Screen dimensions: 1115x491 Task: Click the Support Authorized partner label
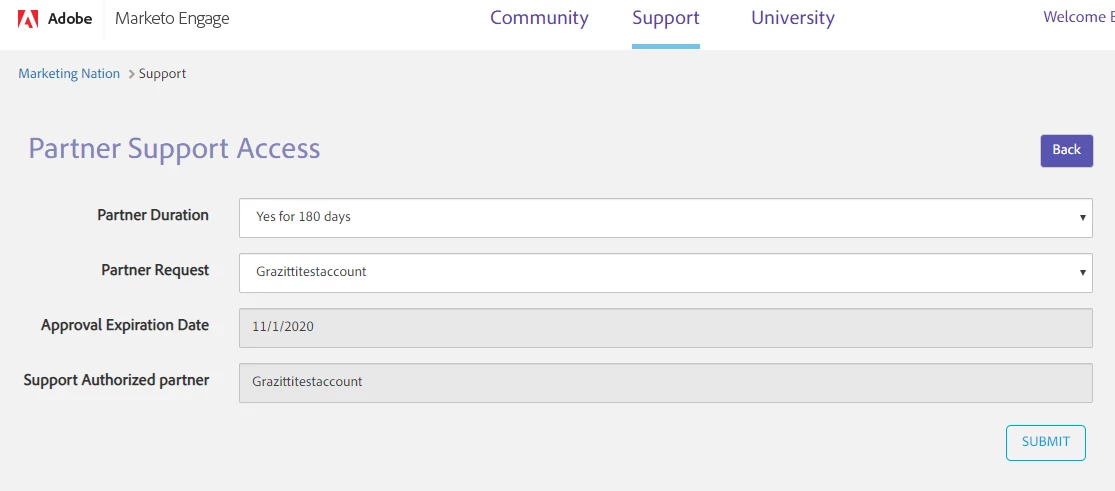117,381
